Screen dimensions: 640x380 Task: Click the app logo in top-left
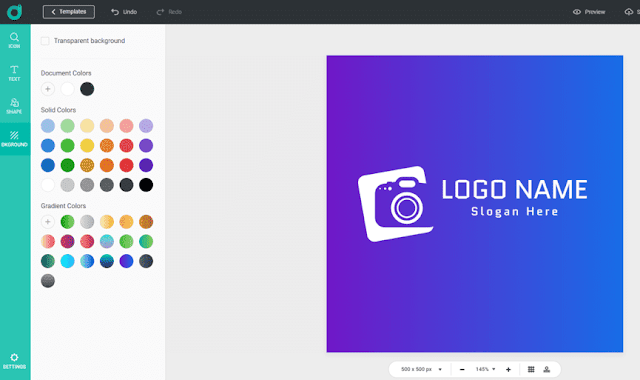tap(14, 12)
